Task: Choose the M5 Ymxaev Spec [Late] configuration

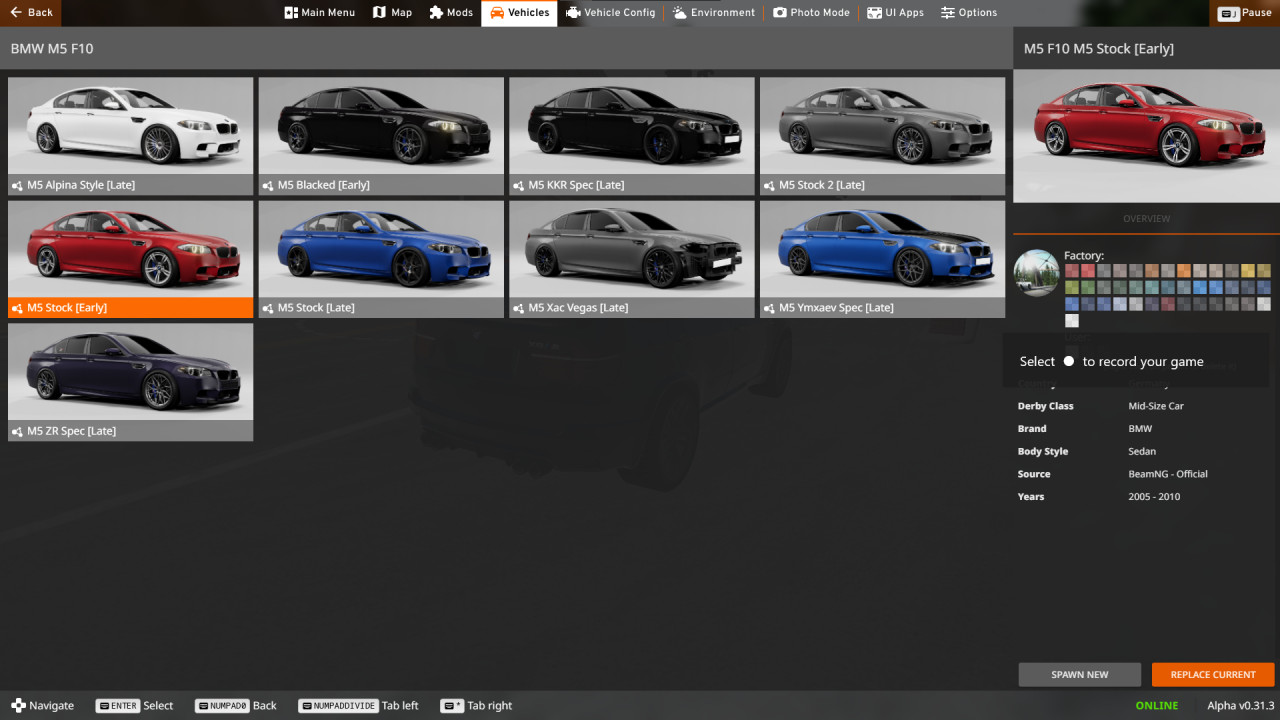Action: click(882, 259)
